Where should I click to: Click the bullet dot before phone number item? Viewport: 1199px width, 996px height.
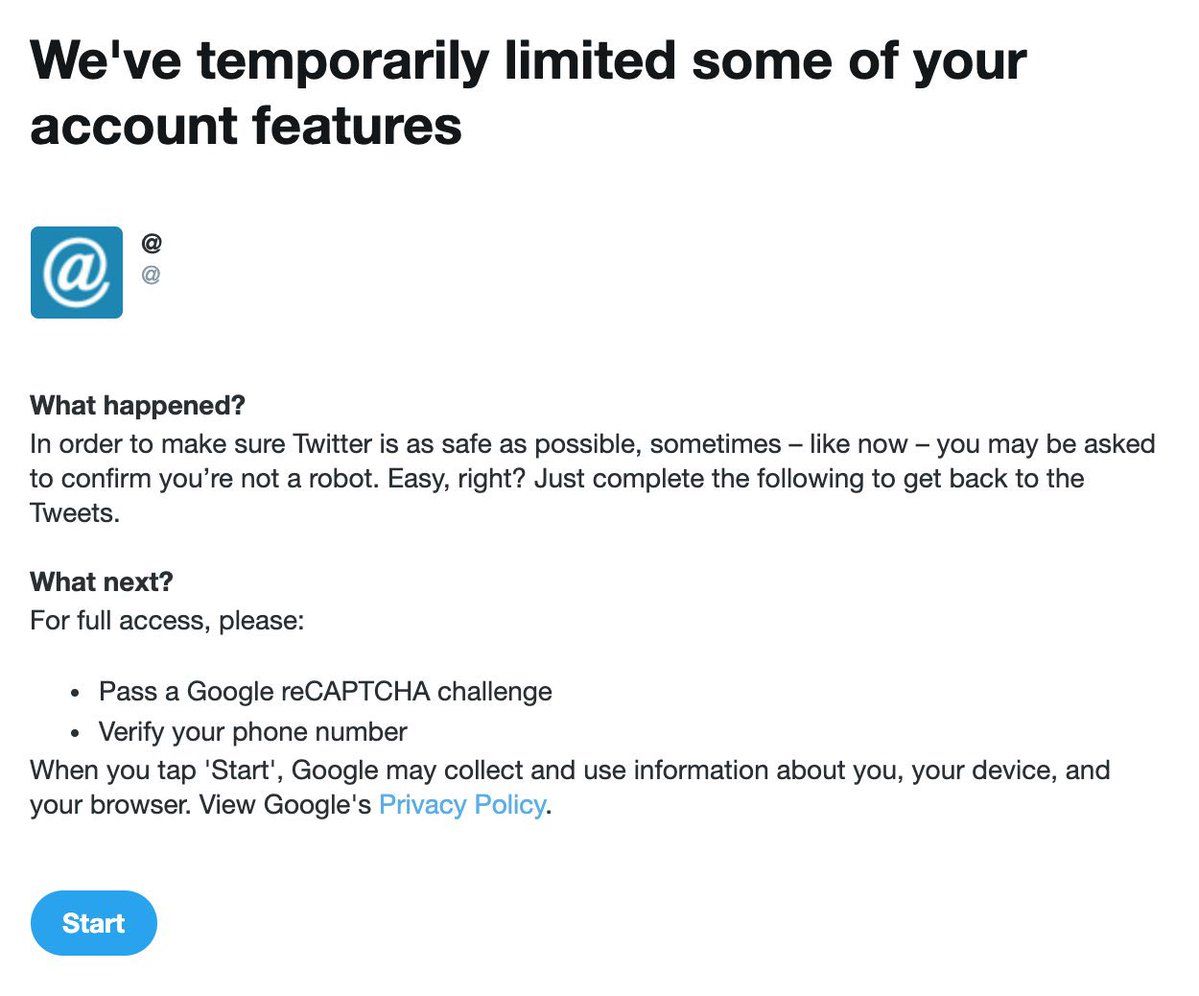click(76, 733)
